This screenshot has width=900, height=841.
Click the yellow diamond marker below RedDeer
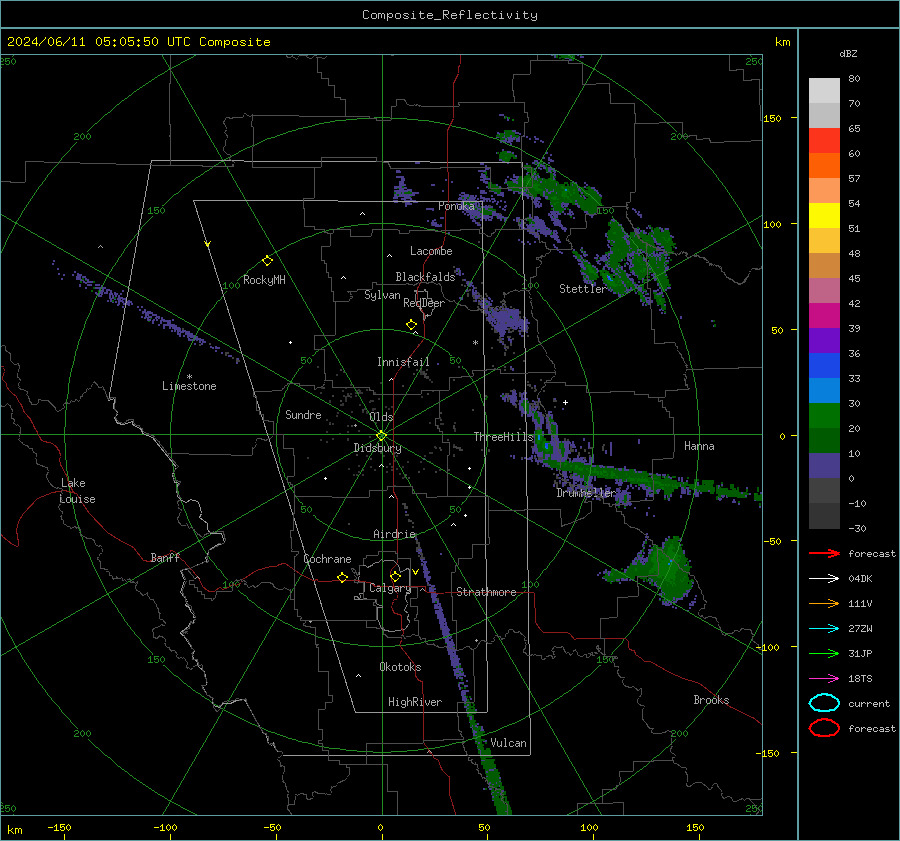point(412,325)
